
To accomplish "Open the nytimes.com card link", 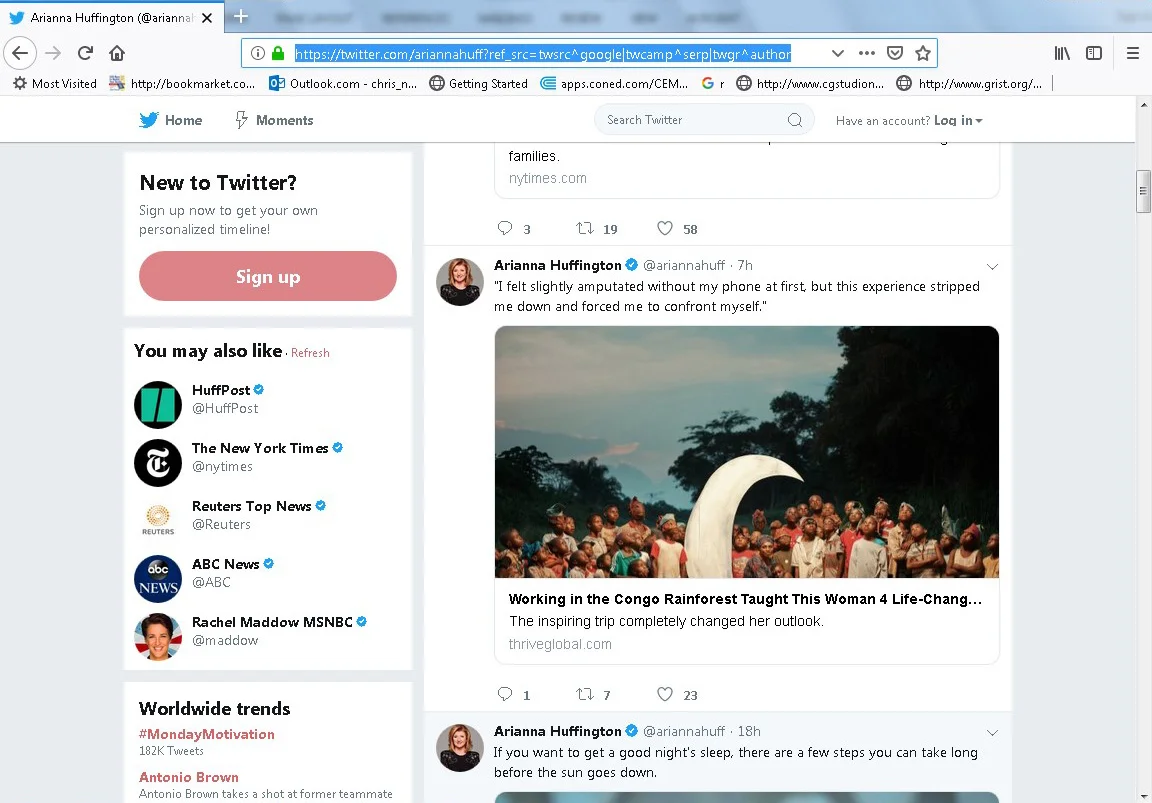I will point(547,178).
